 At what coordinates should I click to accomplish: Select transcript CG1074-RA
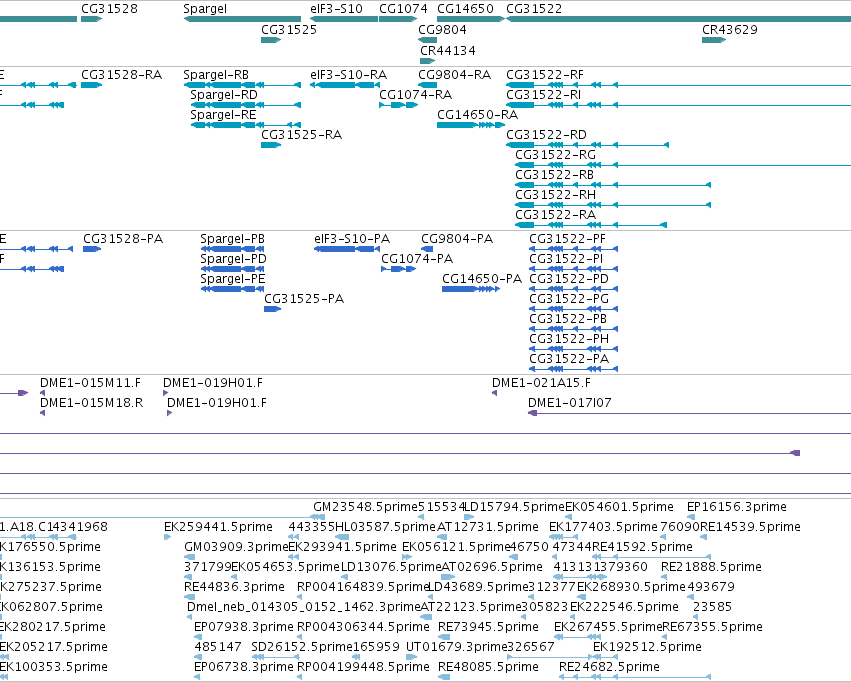398,105
